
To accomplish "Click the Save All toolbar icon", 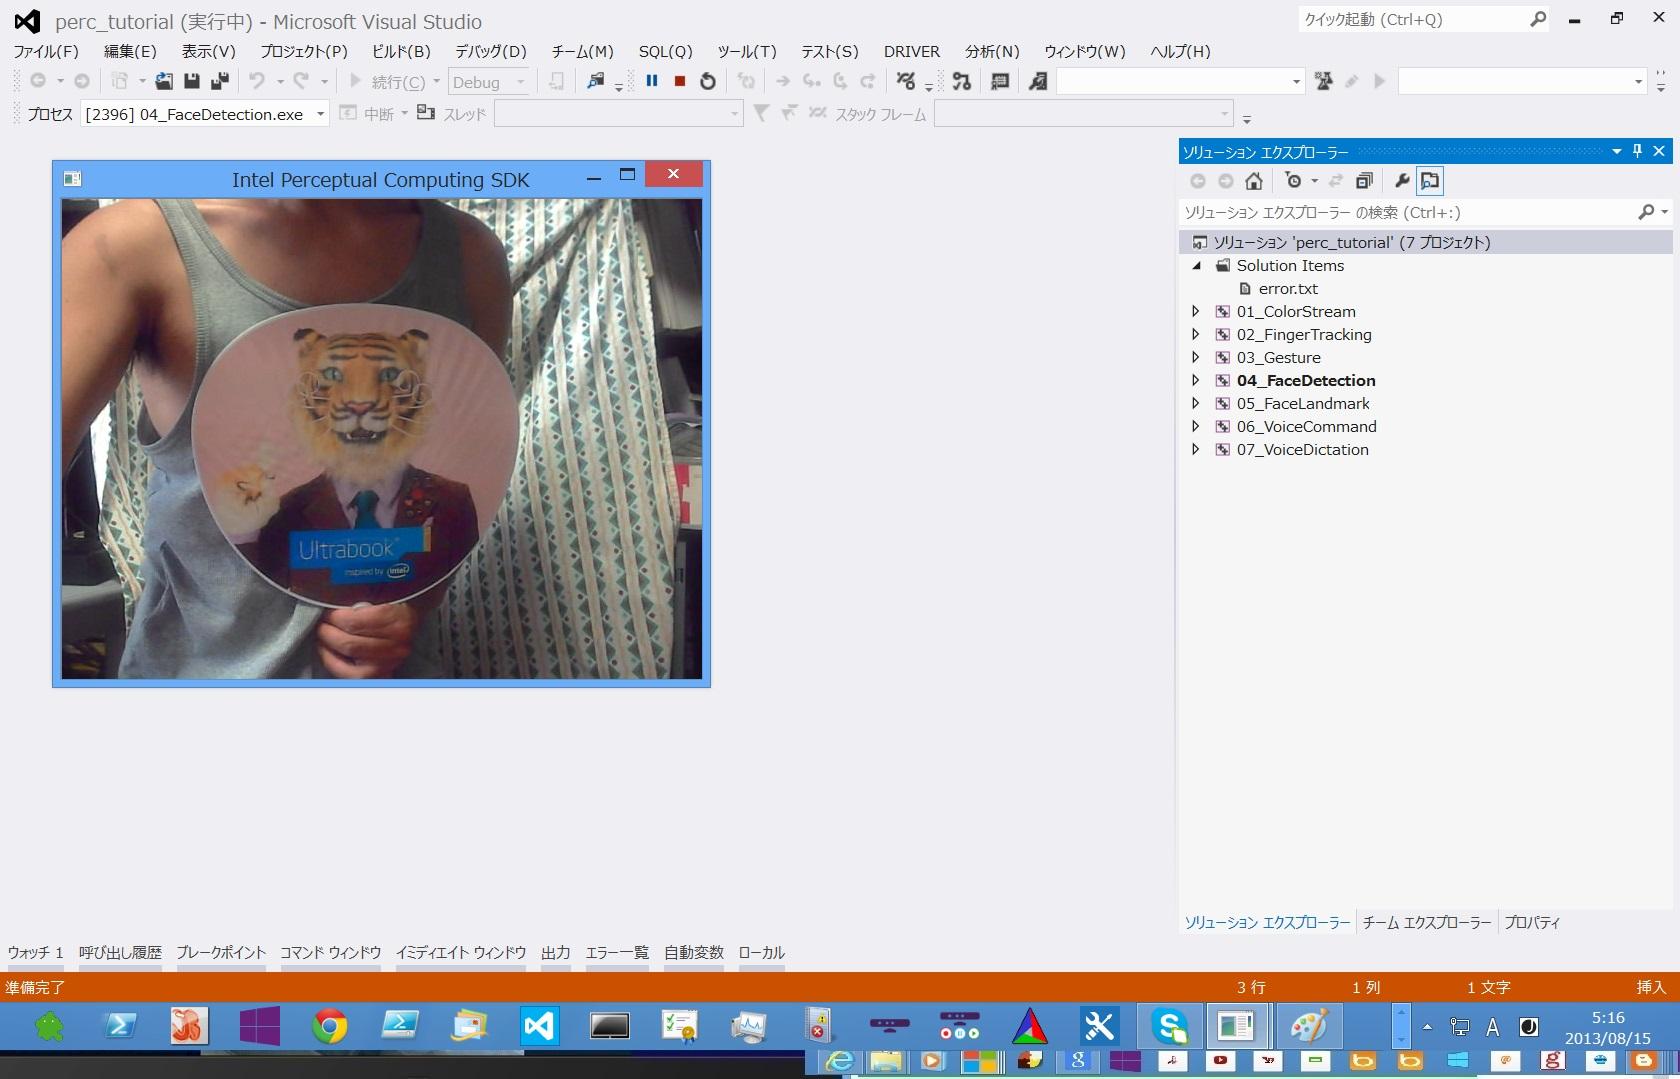I will (219, 82).
